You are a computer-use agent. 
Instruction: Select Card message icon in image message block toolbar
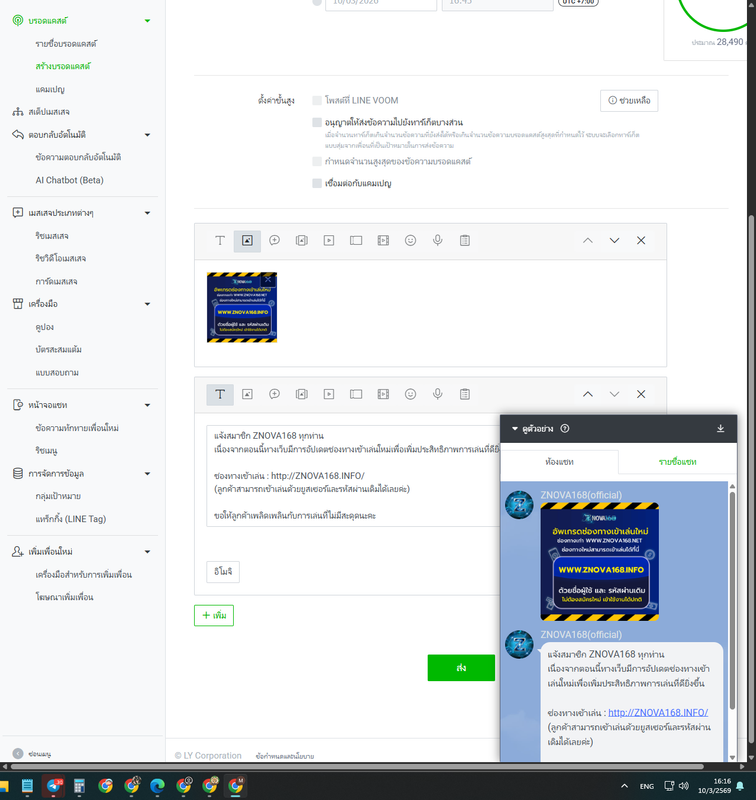[356, 240]
